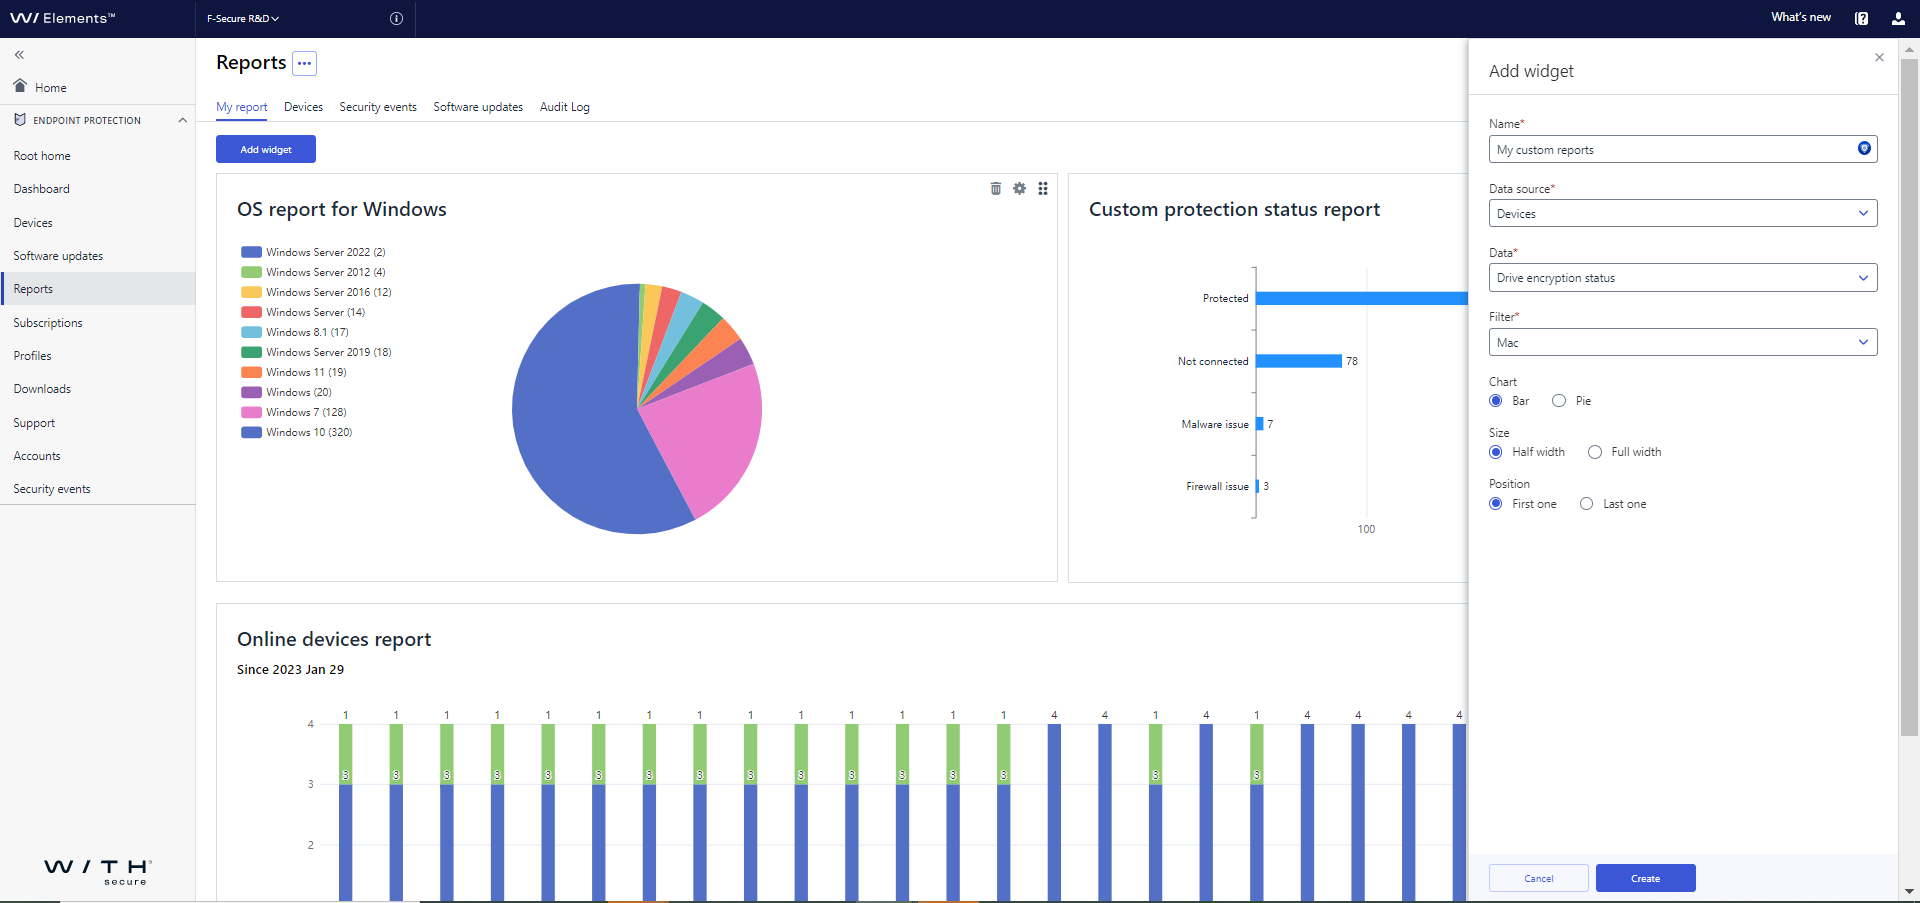
Task: Open F-Secure R&D organization dropdown
Action: click(x=243, y=18)
